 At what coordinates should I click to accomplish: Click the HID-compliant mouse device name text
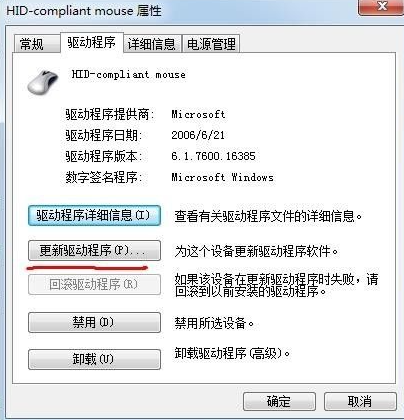[129, 74]
